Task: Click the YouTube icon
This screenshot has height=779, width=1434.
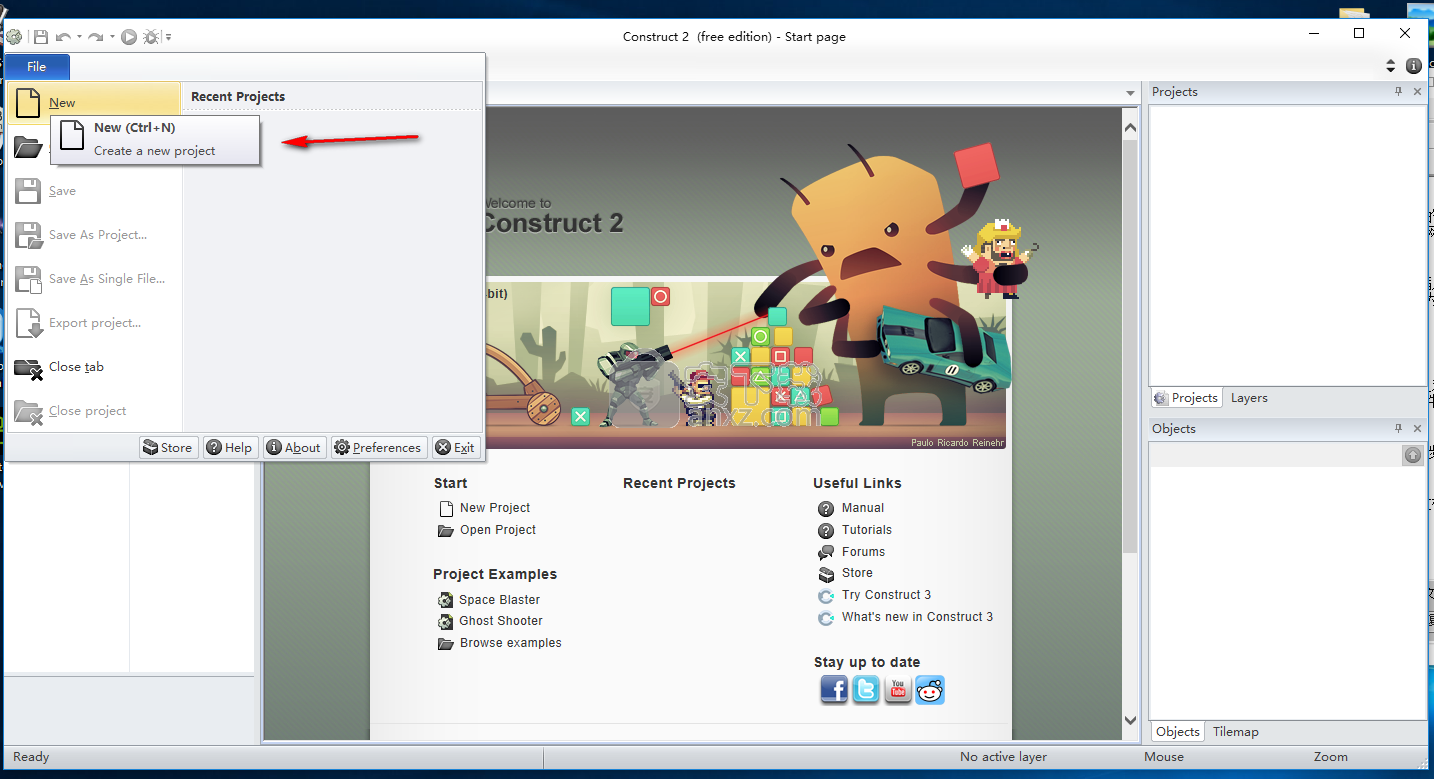Action: (898, 690)
